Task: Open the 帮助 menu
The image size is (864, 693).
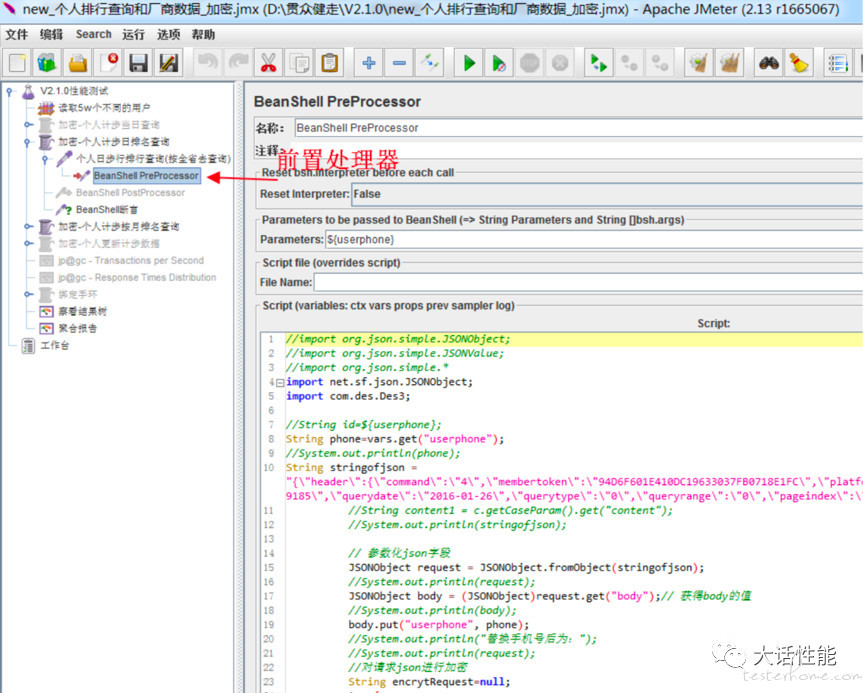Action: point(203,35)
